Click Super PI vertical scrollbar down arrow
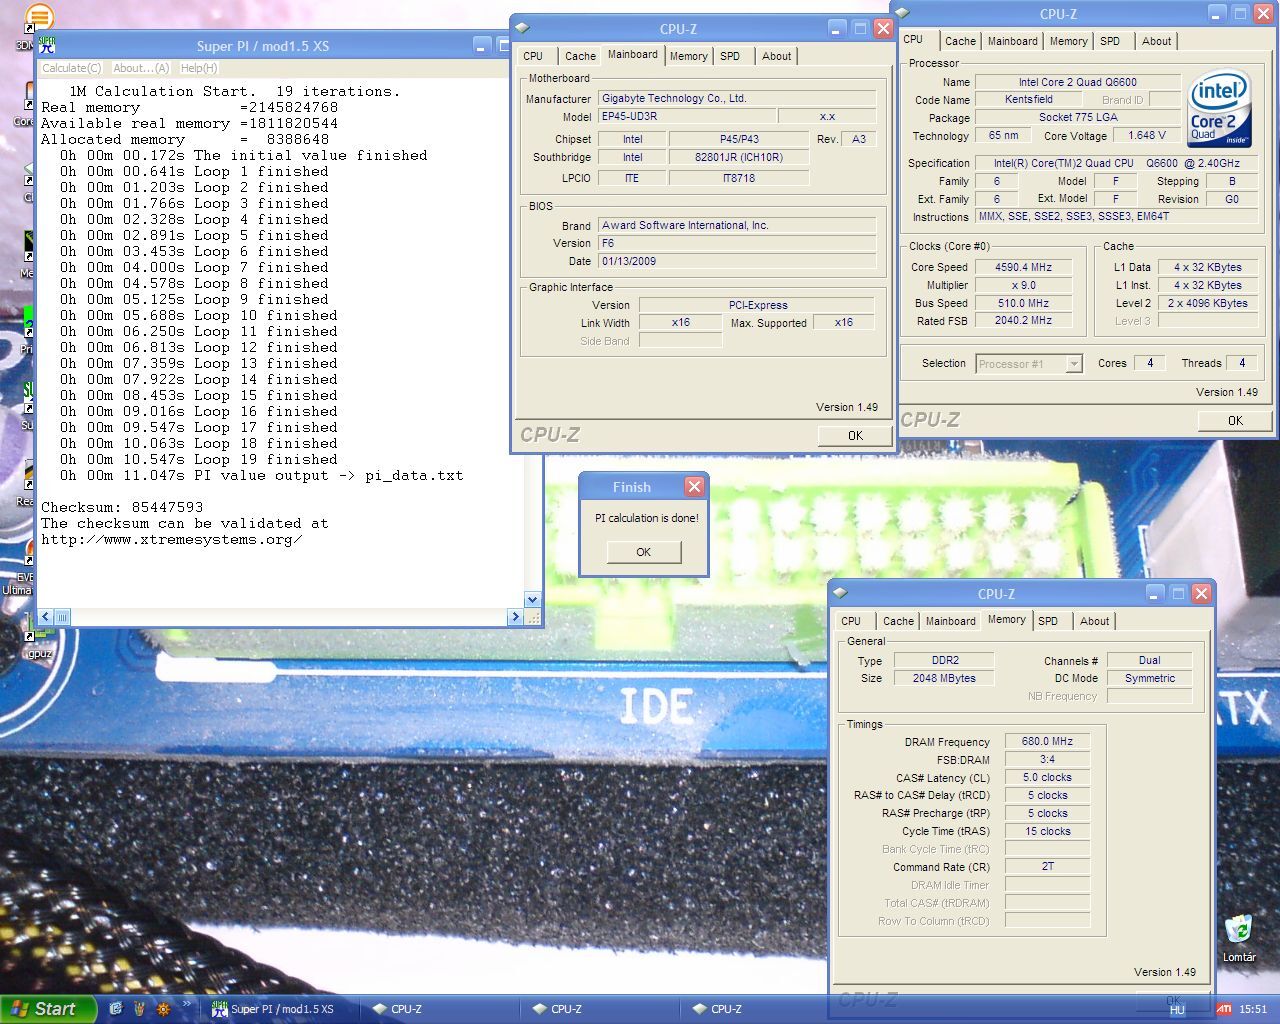This screenshot has height=1024, width=1280. (x=532, y=600)
